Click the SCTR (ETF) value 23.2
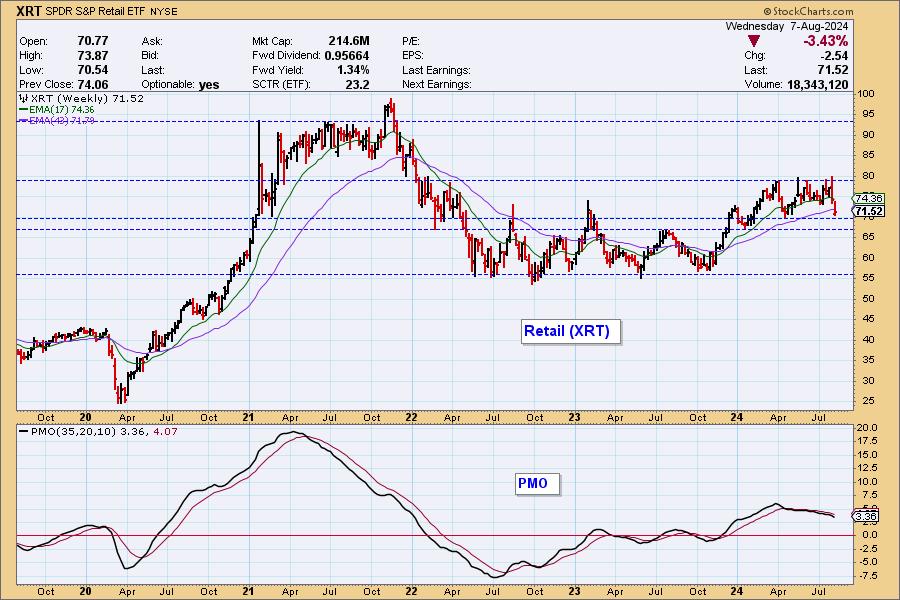 358,84
